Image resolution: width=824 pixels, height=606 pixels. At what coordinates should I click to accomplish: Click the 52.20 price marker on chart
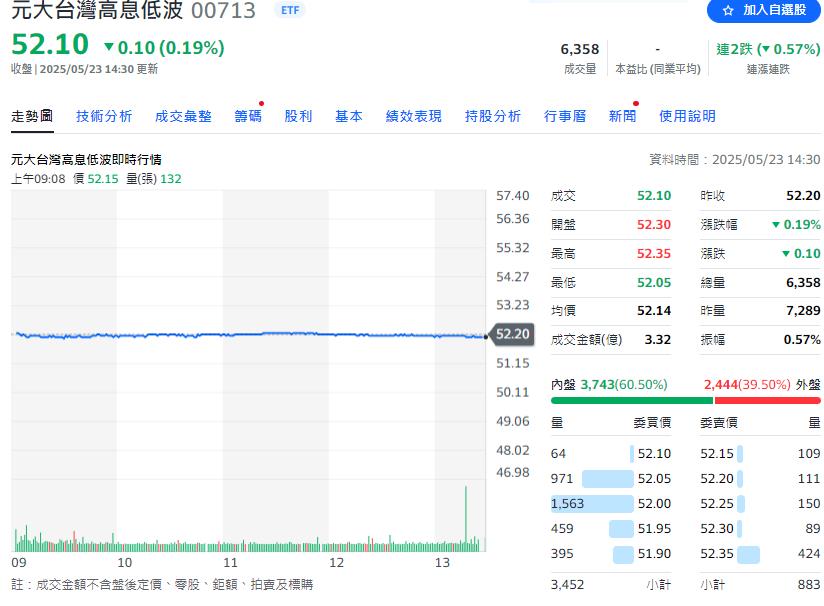tap(512, 334)
